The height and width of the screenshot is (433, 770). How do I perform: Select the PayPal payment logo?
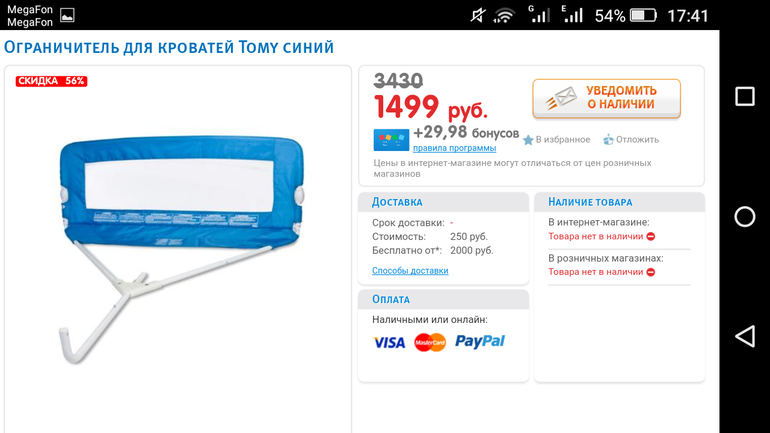480,341
